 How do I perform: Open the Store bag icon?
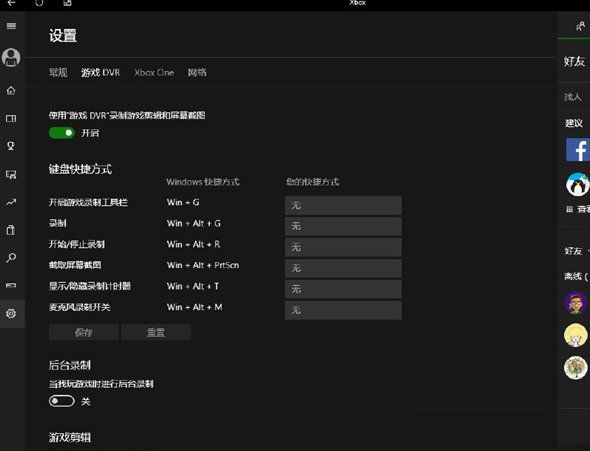click(x=11, y=230)
